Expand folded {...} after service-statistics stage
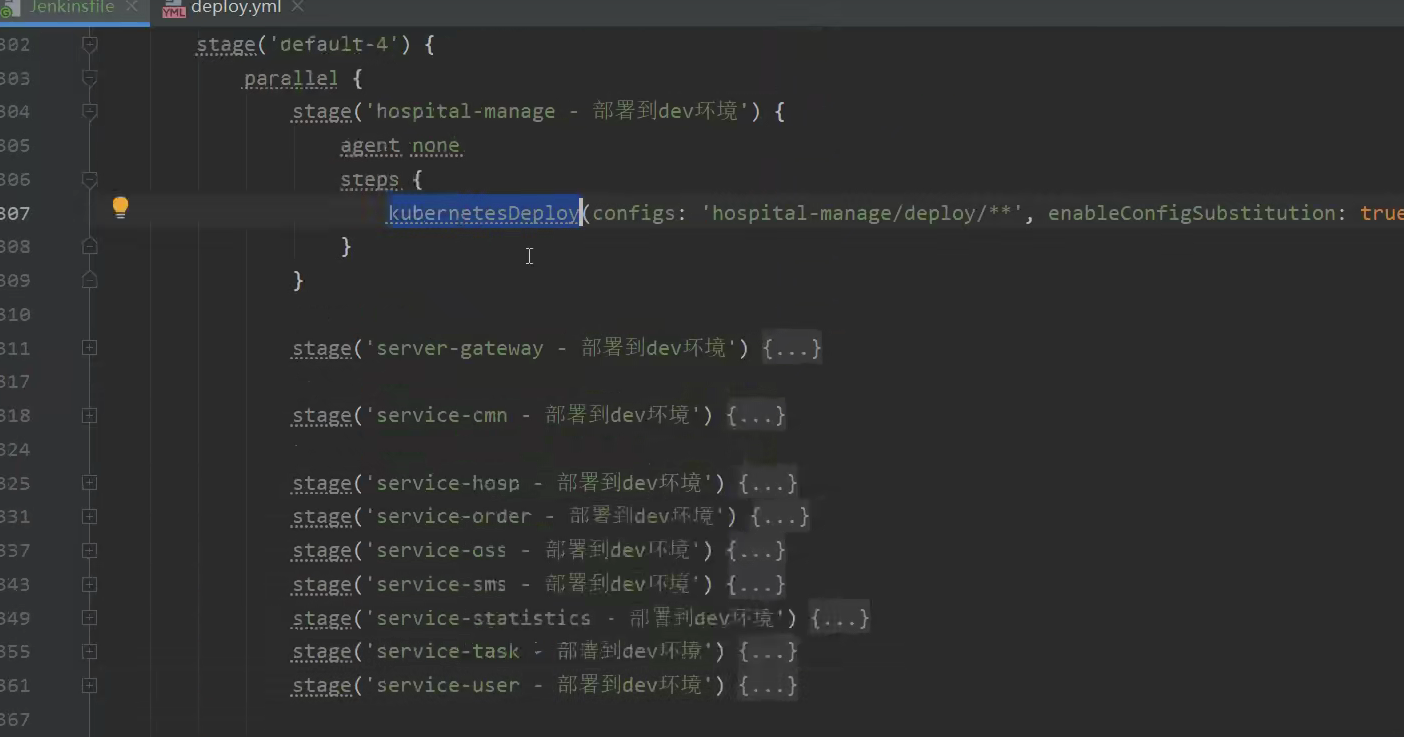This screenshot has width=1404, height=737. coord(840,618)
